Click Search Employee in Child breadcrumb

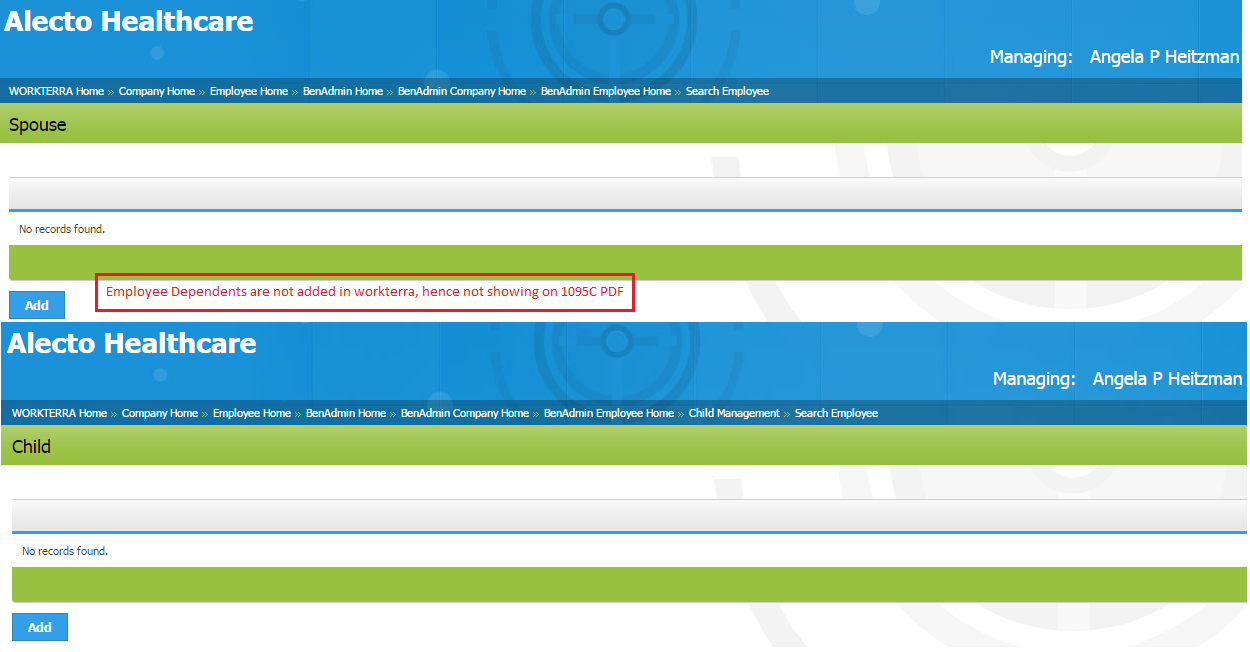pyautogui.click(x=836, y=413)
